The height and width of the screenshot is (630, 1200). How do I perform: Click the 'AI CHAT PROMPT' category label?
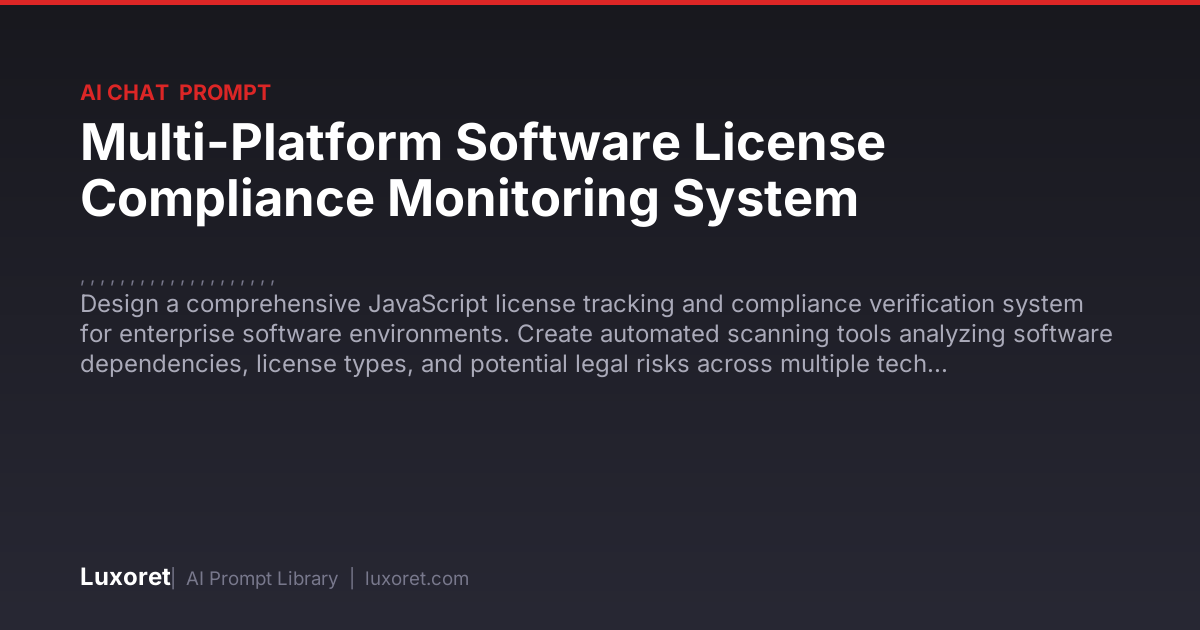pos(175,93)
